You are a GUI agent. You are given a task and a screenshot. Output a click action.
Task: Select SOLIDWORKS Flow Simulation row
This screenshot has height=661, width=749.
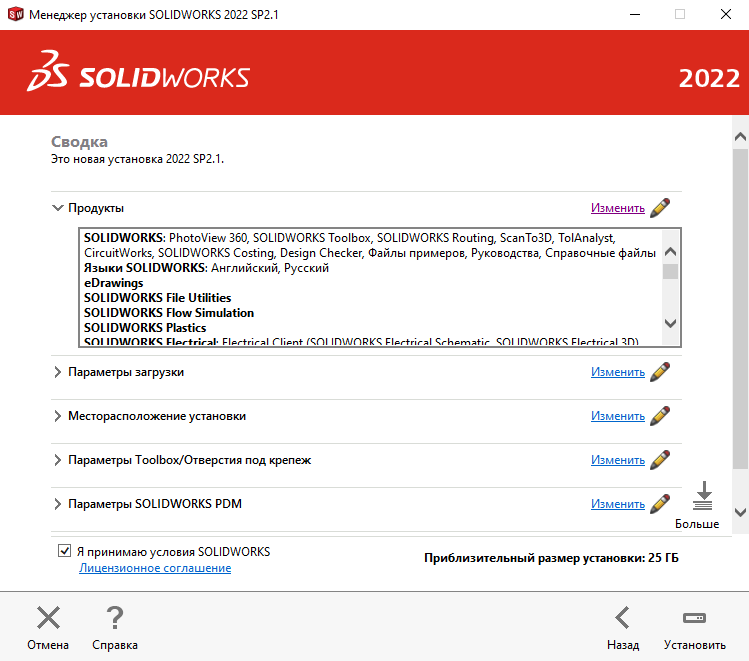169,313
